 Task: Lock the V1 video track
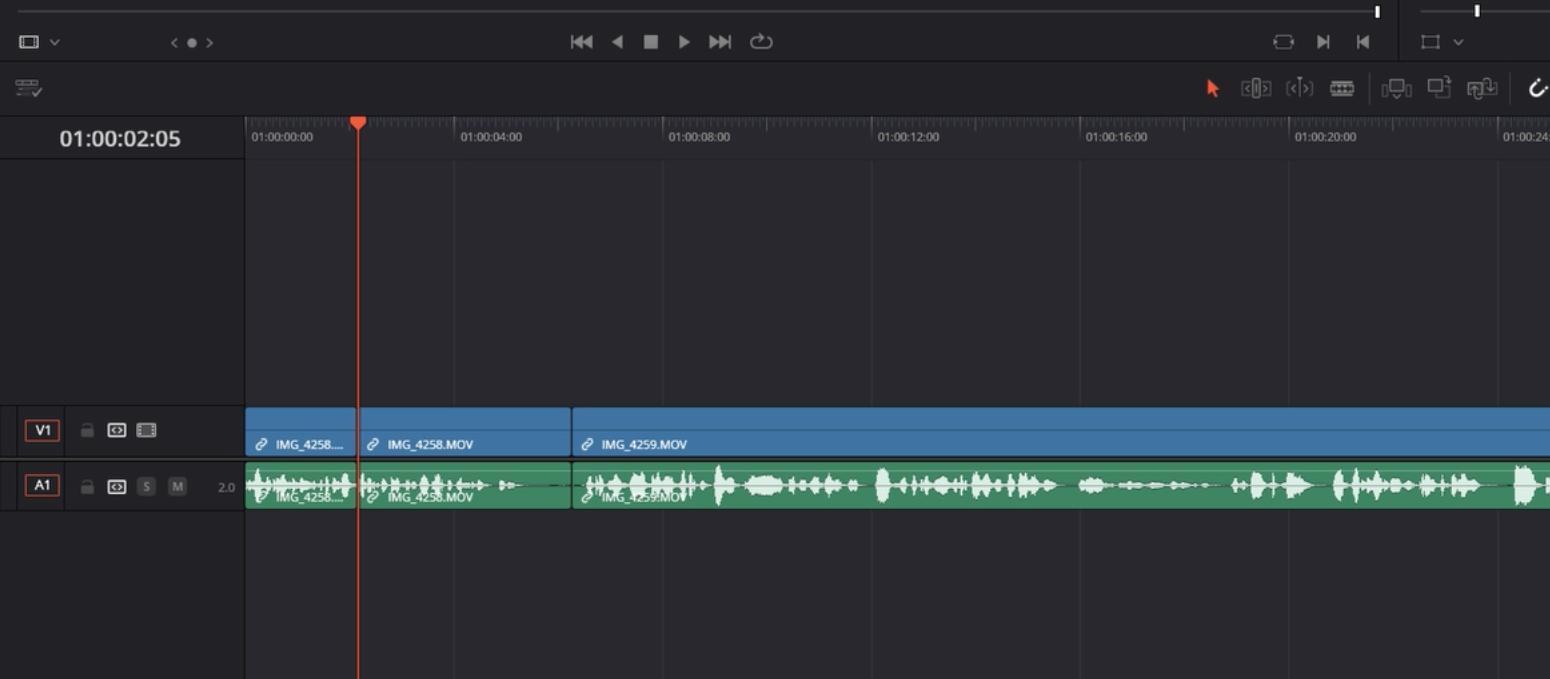[x=87, y=431]
